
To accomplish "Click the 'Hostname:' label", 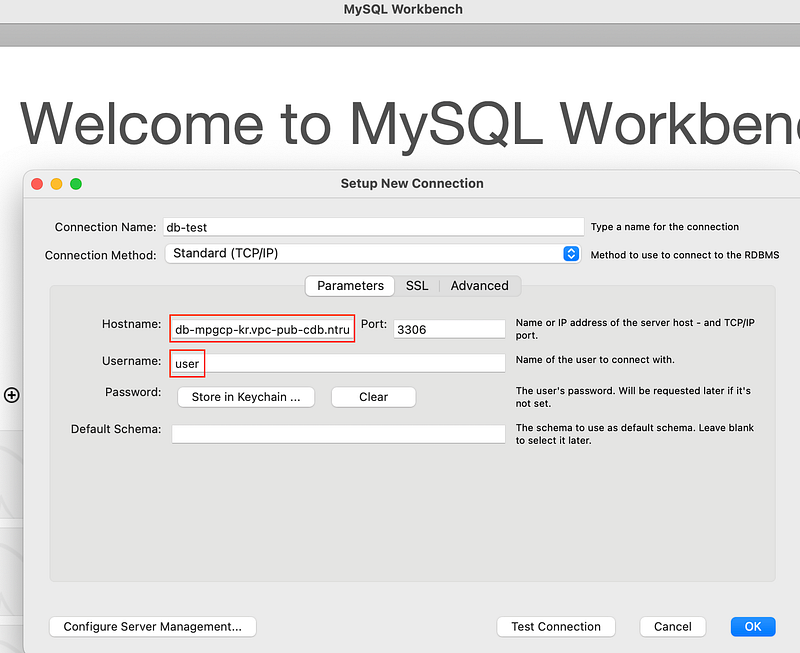I will [x=132, y=324].
